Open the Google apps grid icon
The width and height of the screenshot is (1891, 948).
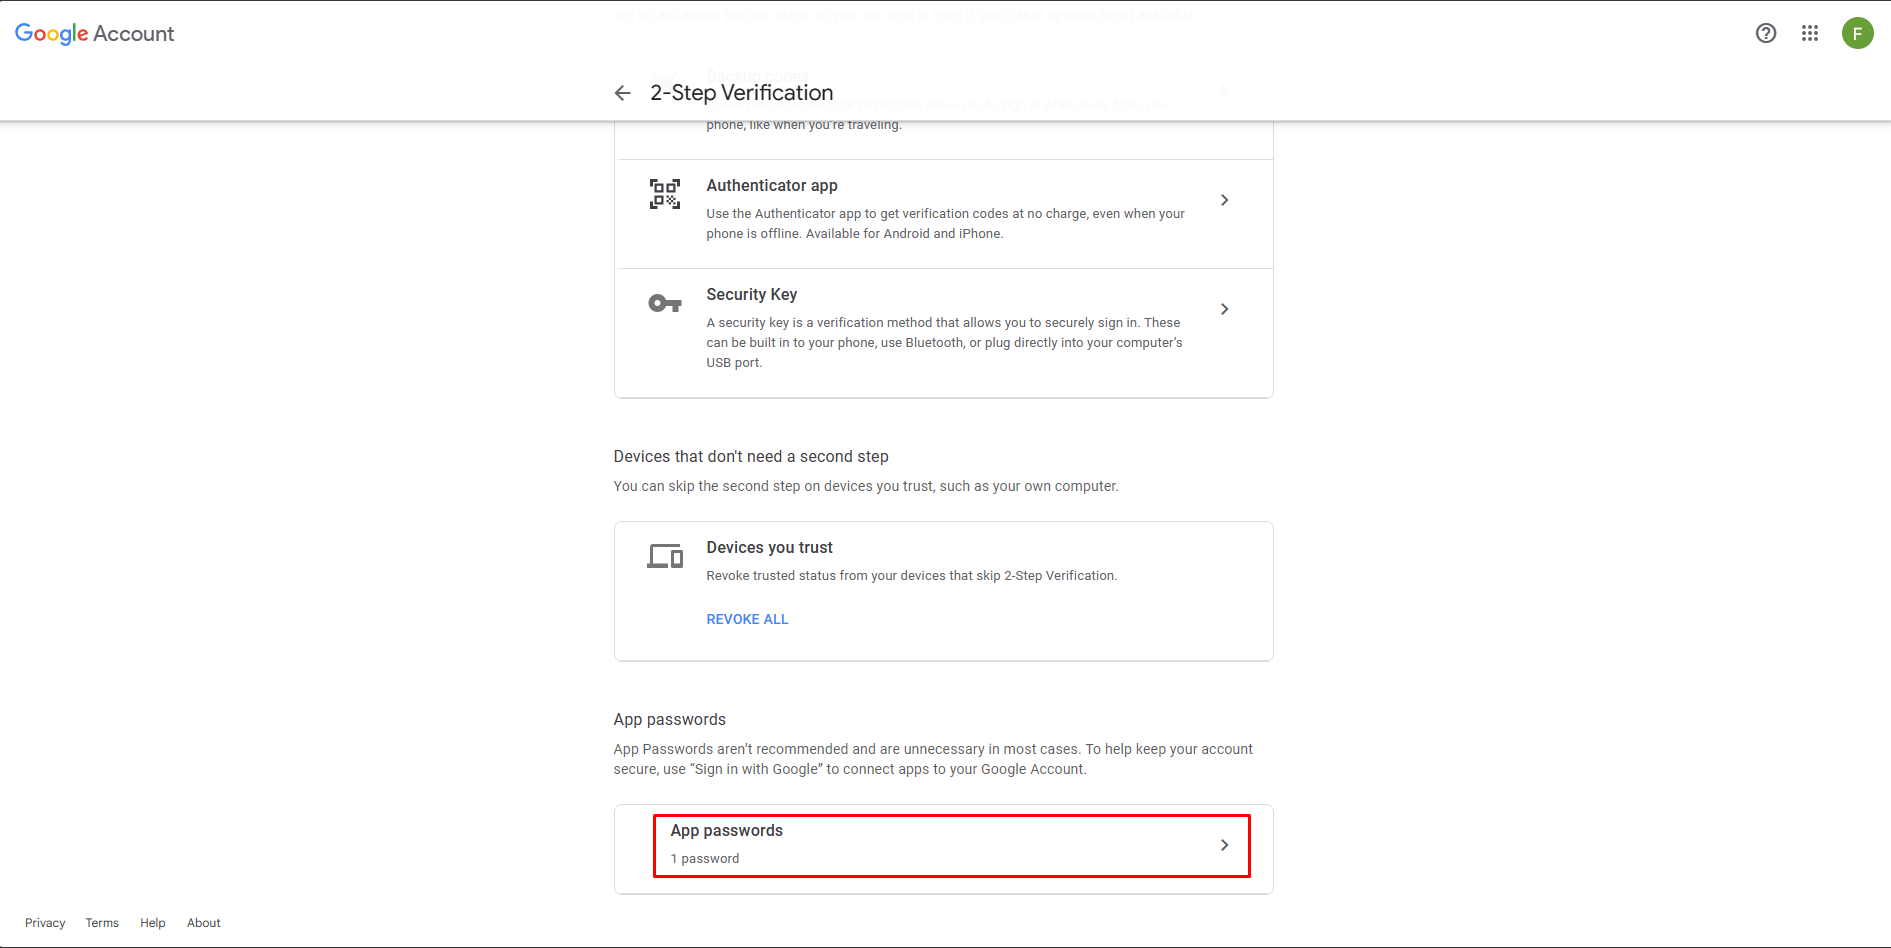(x=1810, y=33)
